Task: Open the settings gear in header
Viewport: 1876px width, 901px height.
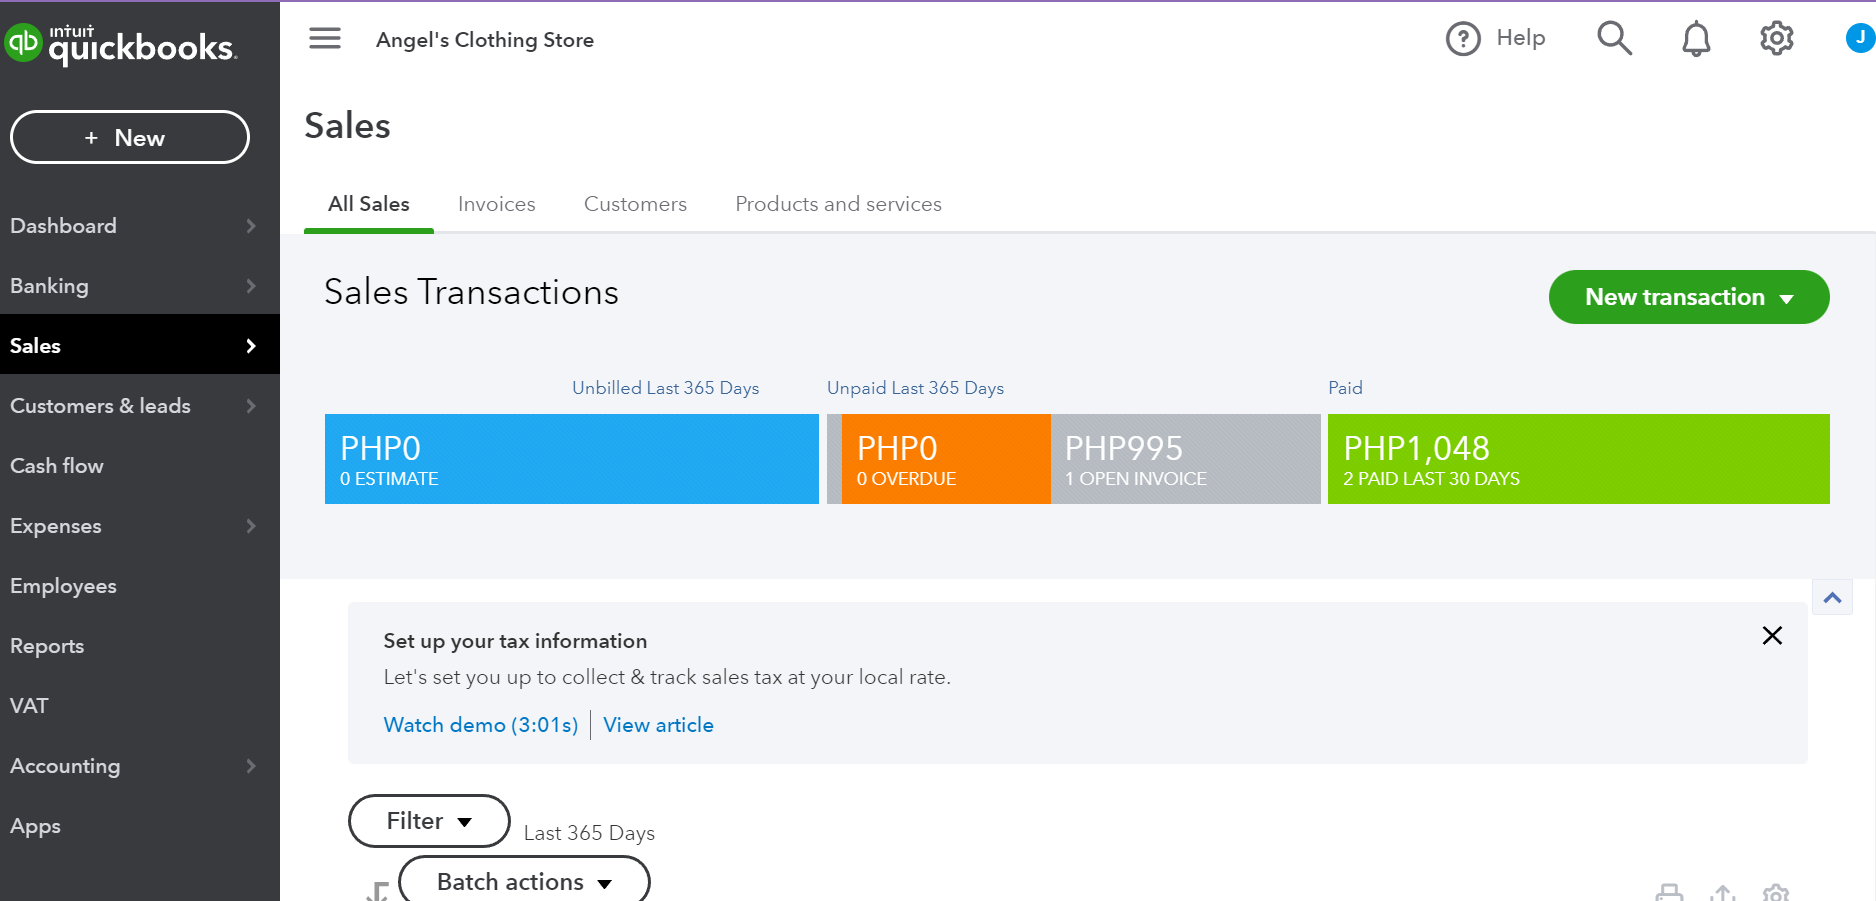Action: (1777, 39)
